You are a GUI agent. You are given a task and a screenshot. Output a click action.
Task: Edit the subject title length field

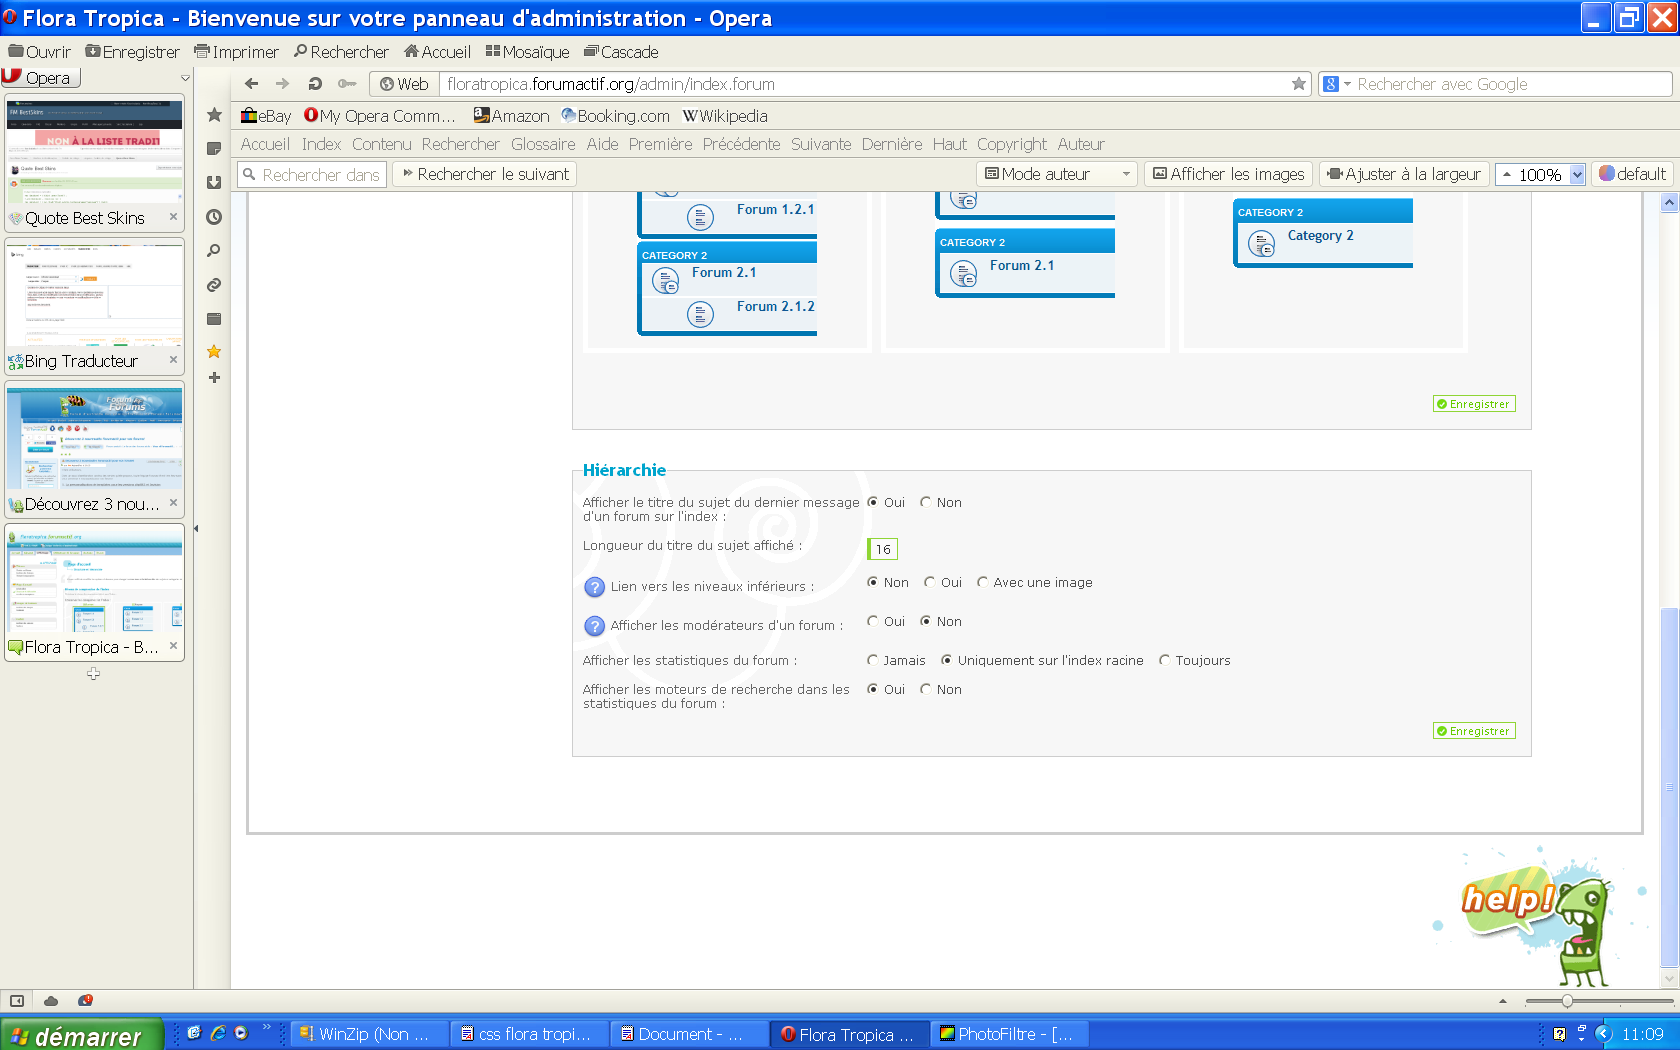(x=883, y=549)
